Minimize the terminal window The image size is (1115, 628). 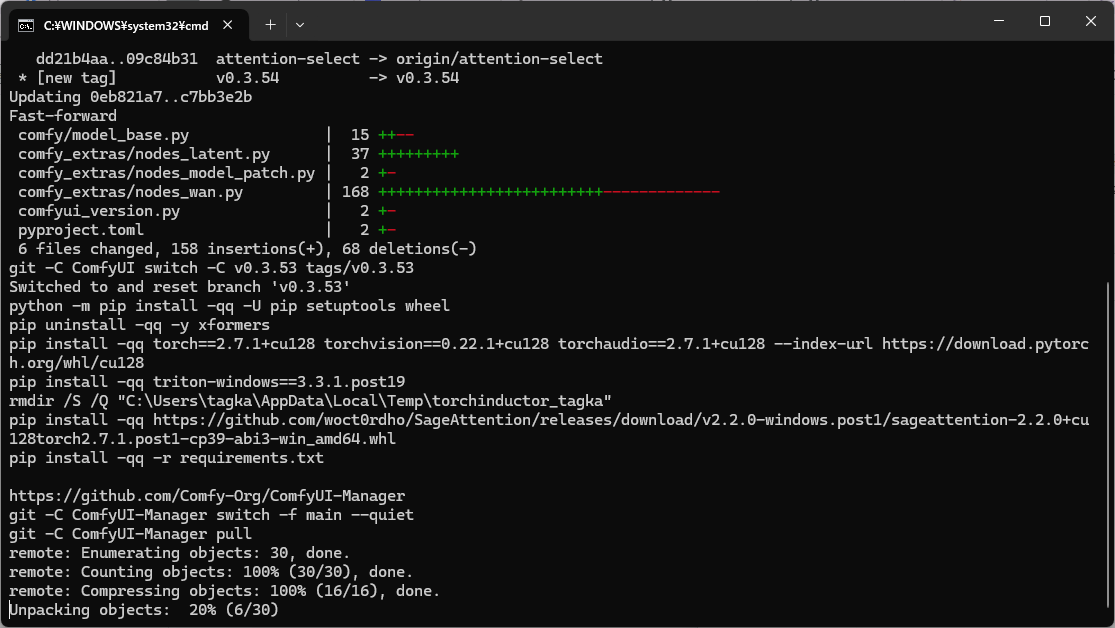pyautogui.click(x=996, y=22)
